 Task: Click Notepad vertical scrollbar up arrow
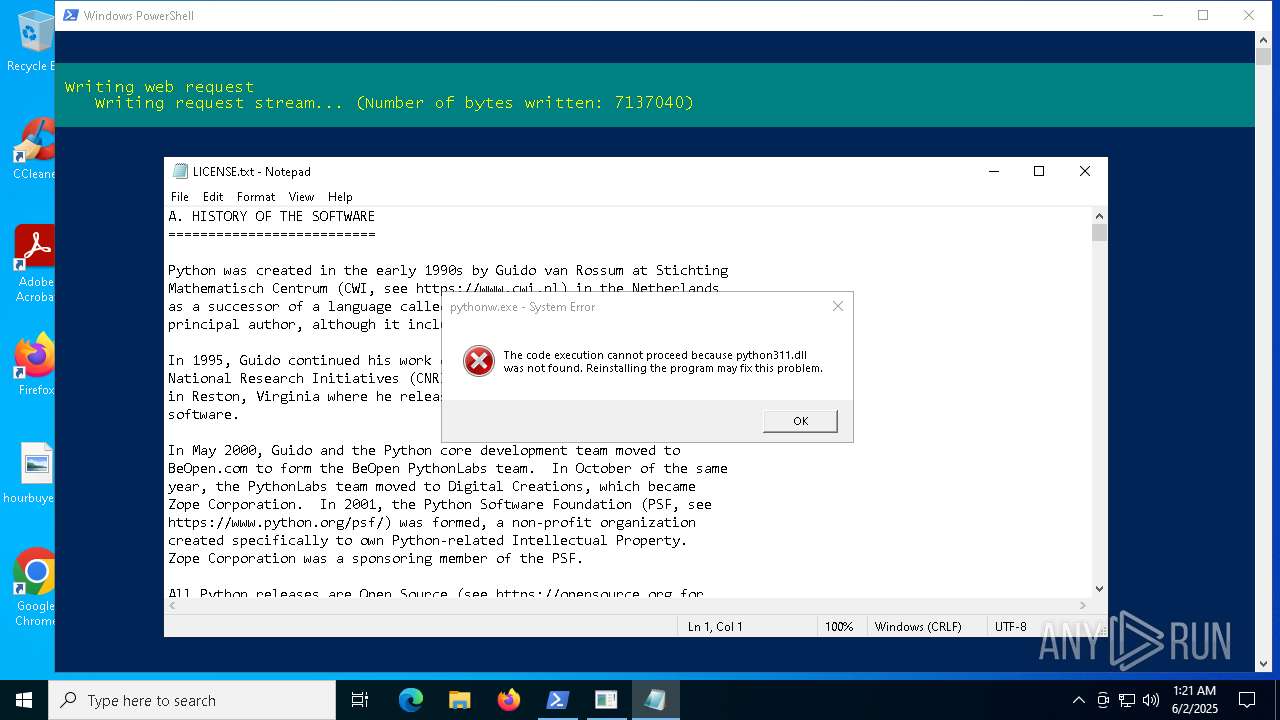(x=1099, y=215)
